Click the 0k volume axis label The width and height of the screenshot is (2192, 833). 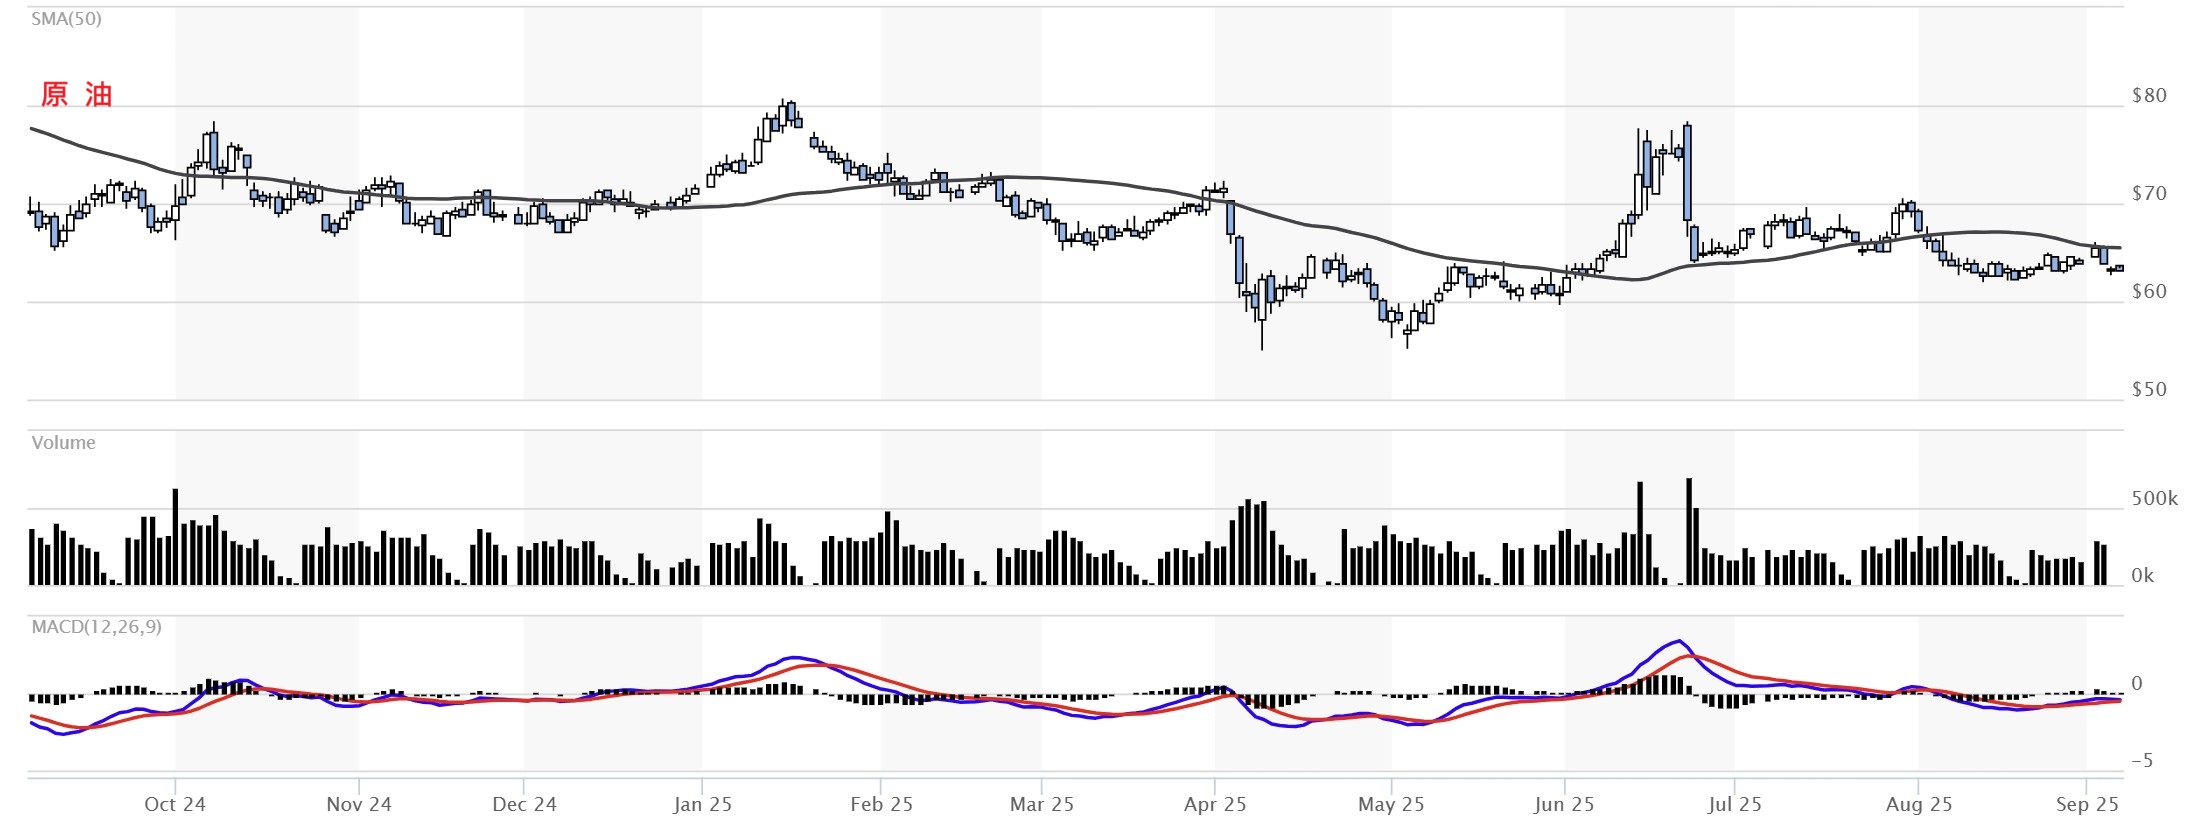click(2142, 576)
